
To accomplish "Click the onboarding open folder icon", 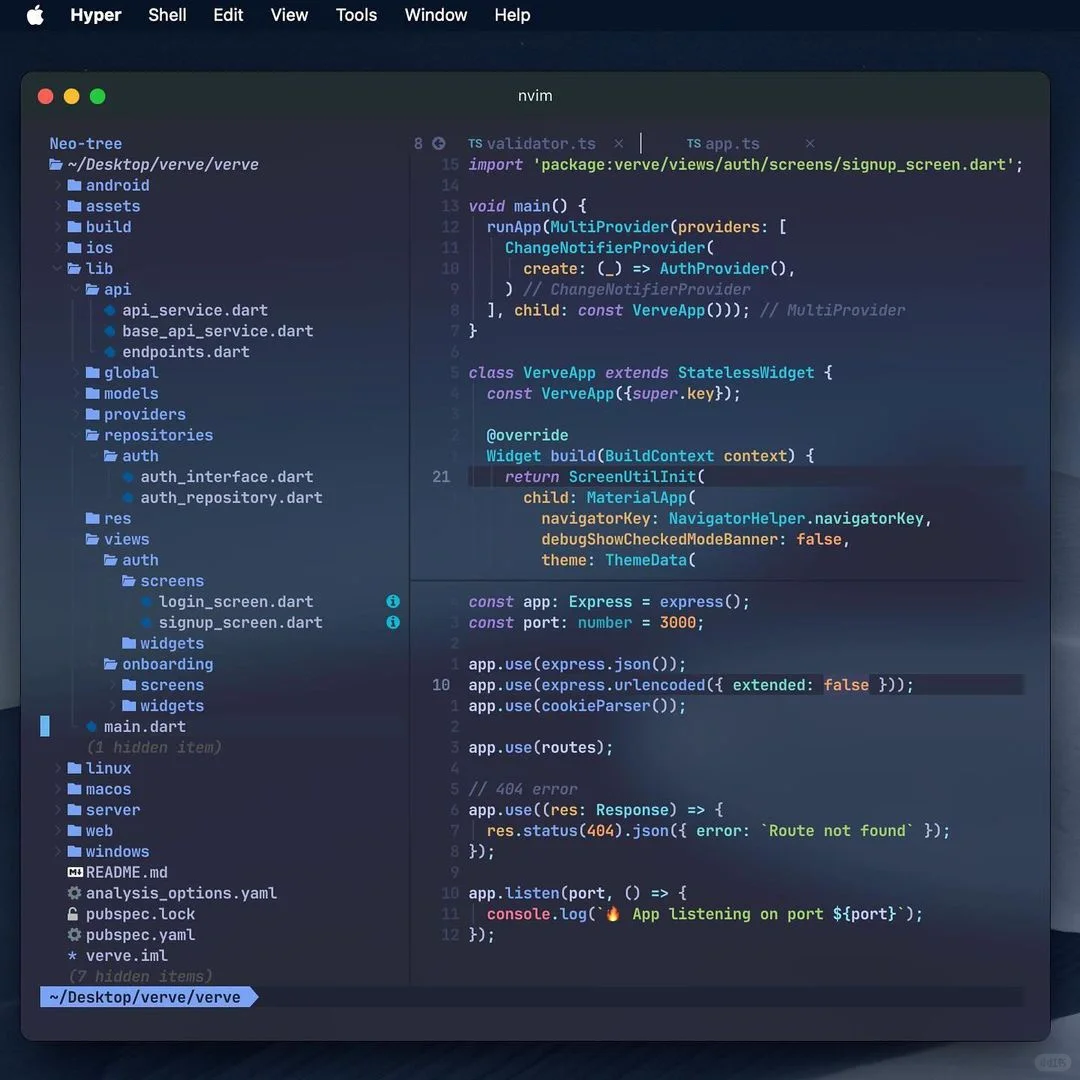I will click(110, 664).
